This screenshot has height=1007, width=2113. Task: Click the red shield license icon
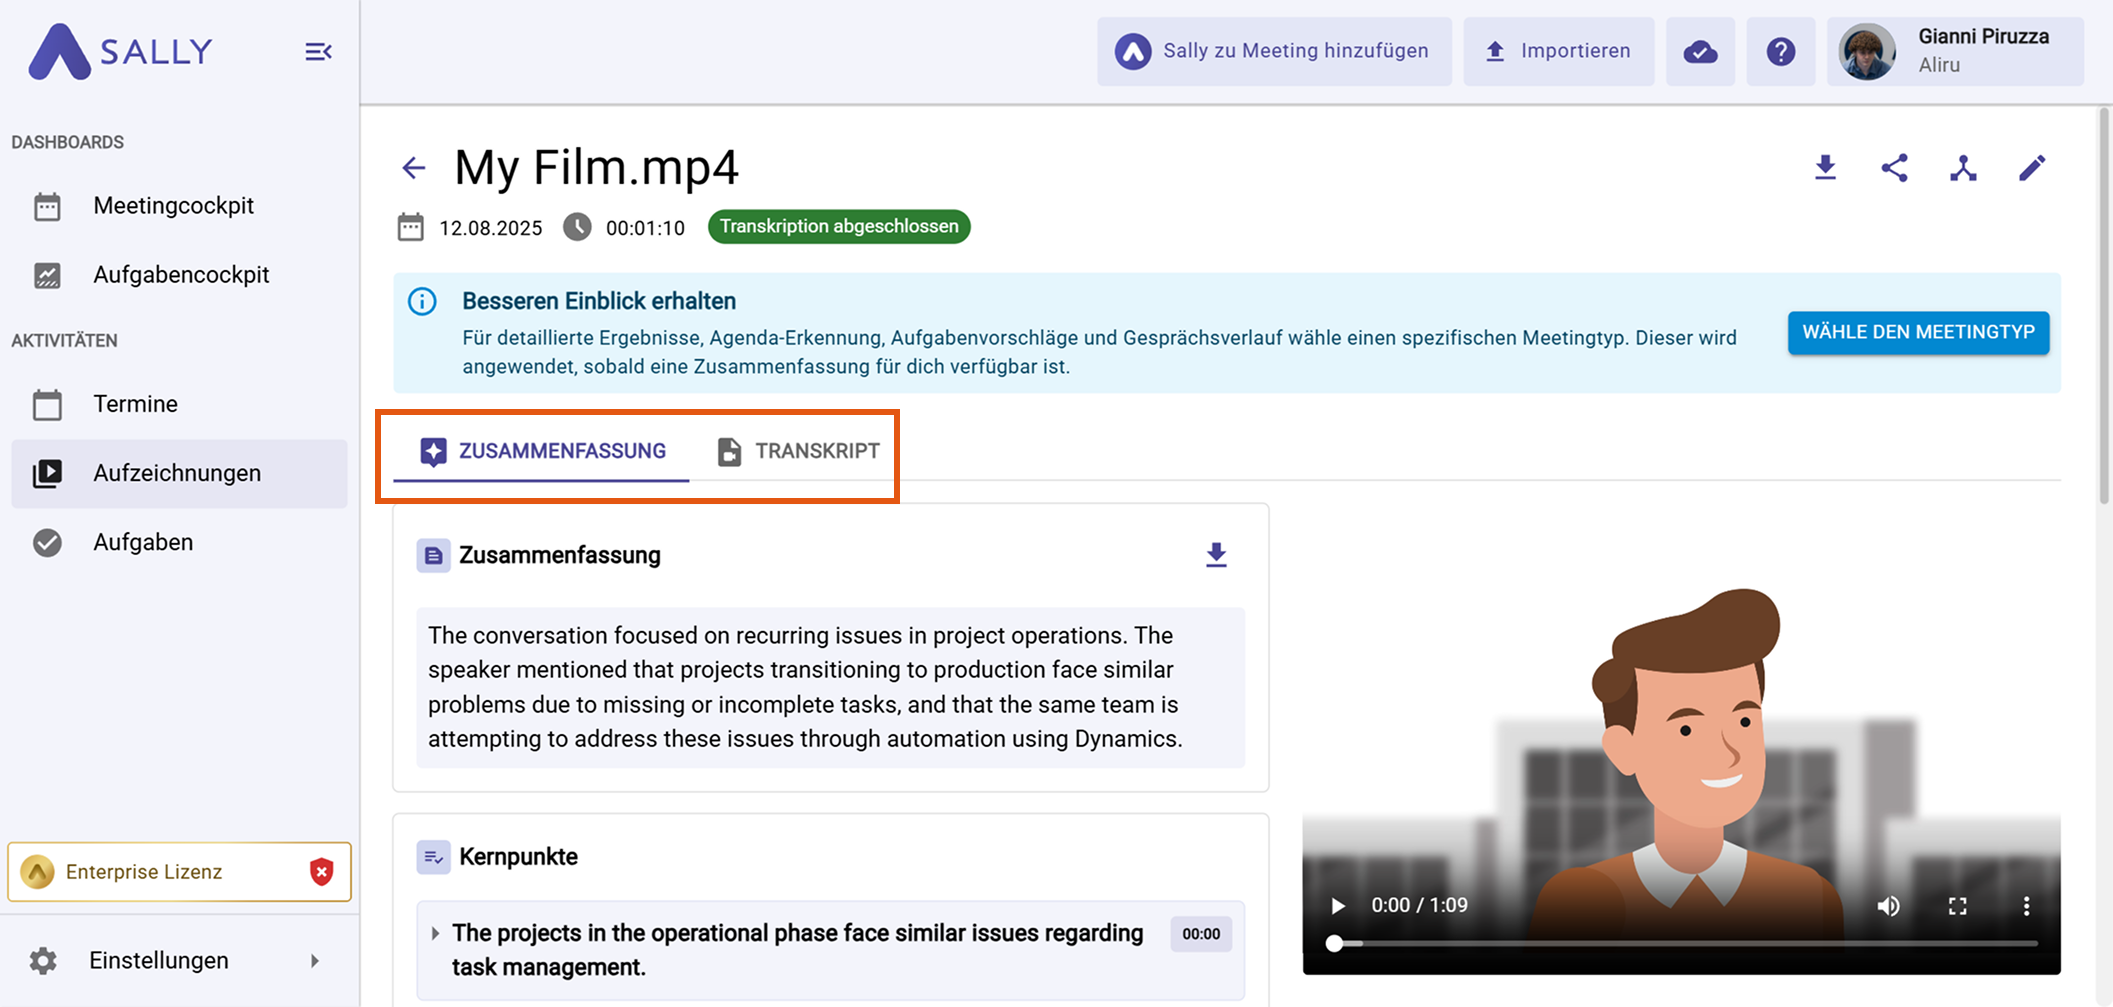tap(321, 872)
